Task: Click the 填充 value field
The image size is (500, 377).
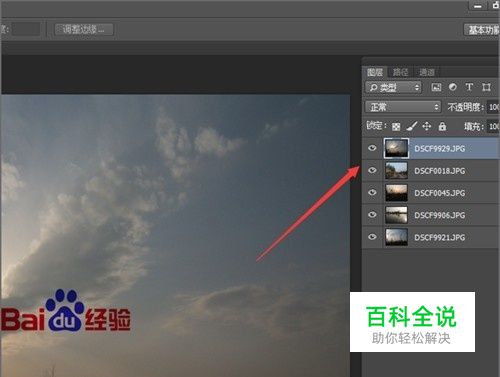Action: pos(493,126)
